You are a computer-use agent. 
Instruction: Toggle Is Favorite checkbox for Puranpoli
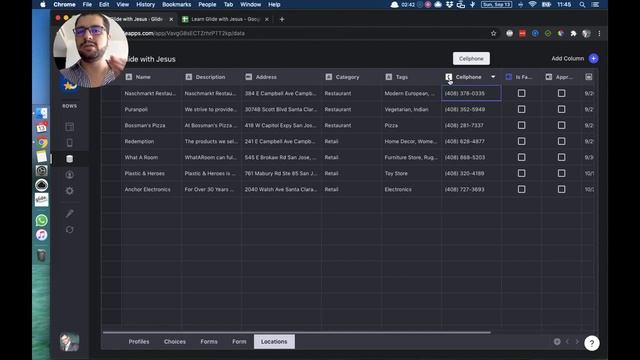tap(521, 109)
